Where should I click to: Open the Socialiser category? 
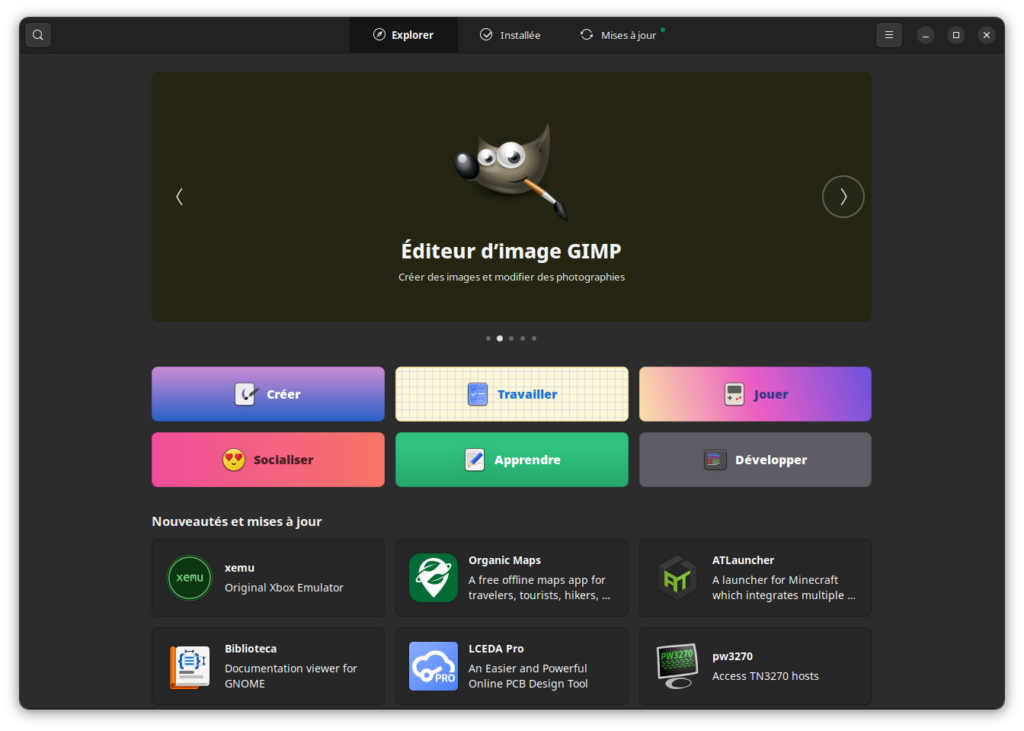pos(268,460)
